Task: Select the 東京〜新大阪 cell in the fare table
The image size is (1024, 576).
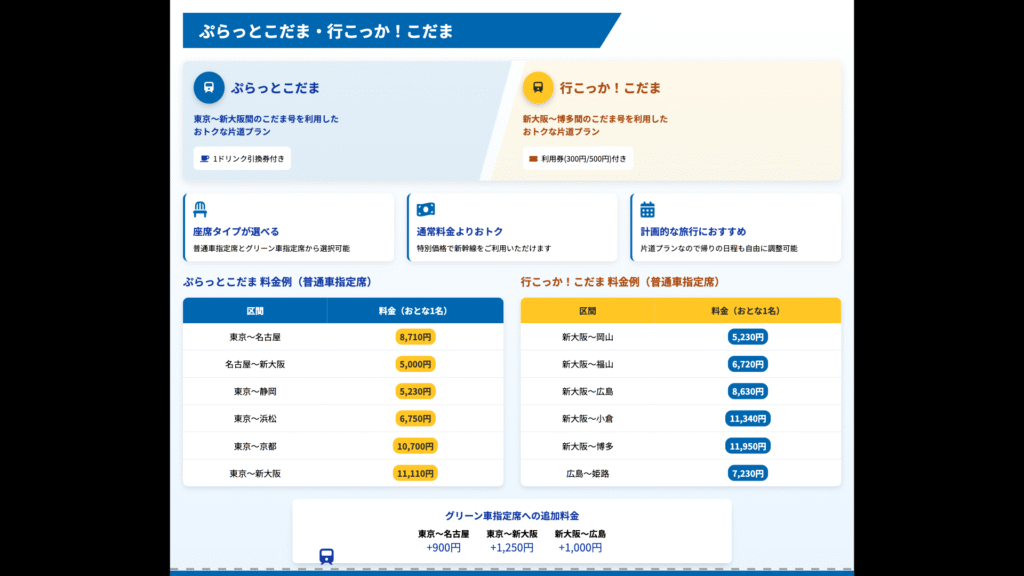Action: coord(255,473)
